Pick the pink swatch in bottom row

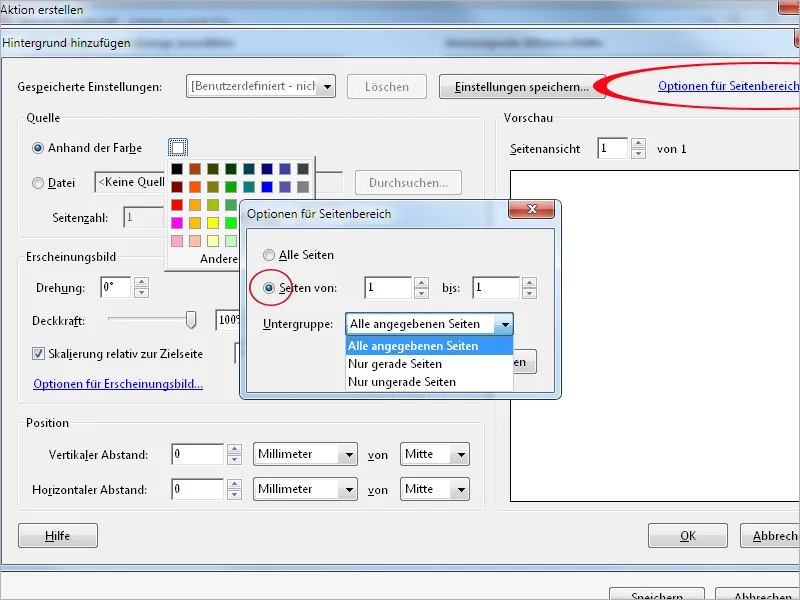tap(177, 240)
